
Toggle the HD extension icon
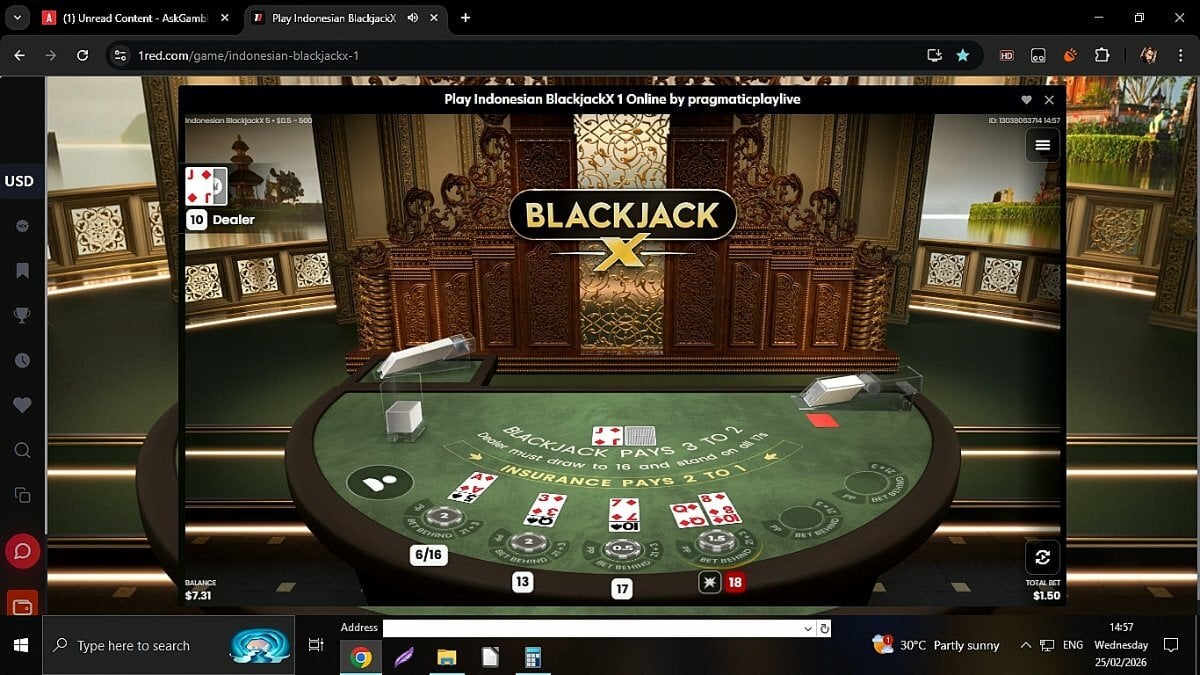click(1006, 55)
